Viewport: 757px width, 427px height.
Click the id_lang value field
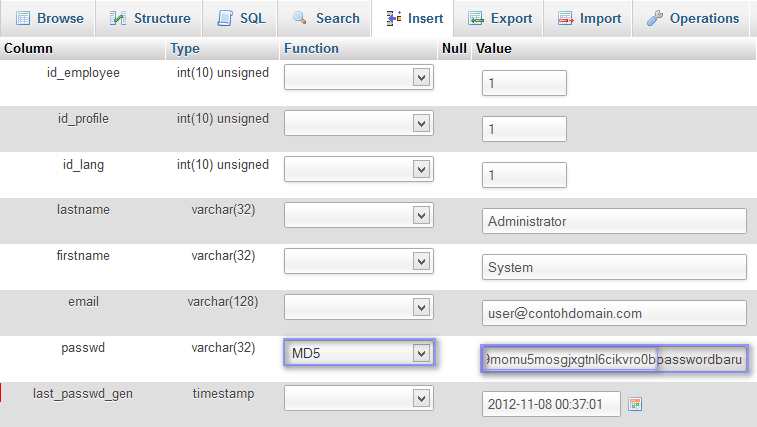tap(524, 175)
